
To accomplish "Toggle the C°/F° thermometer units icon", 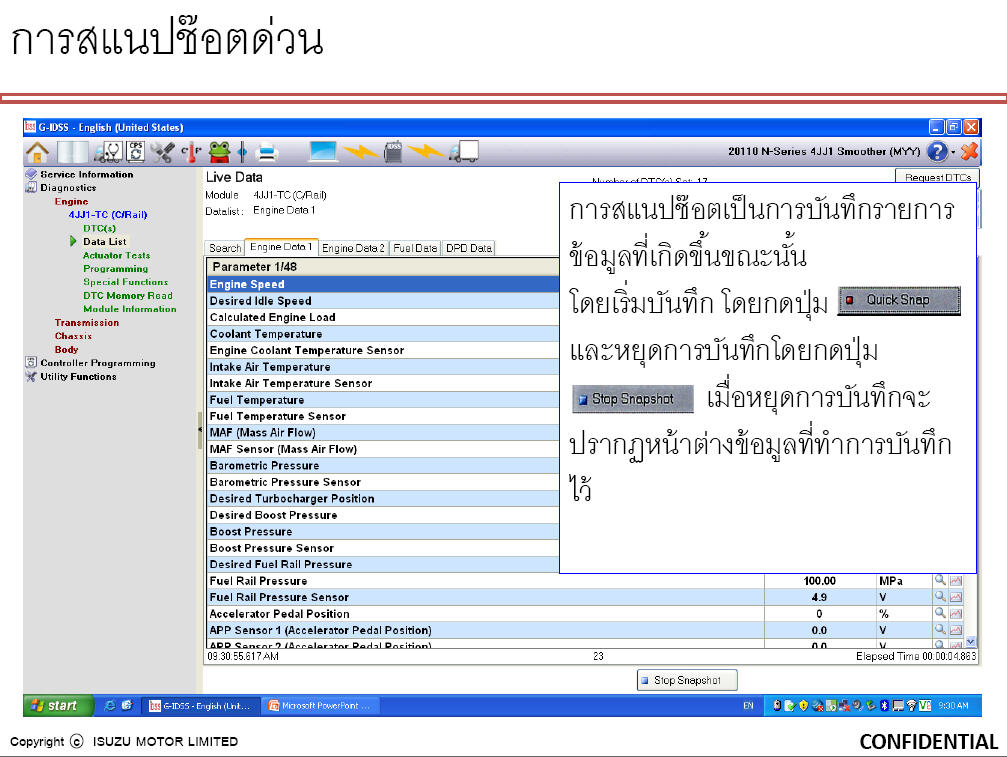I will tap(191, 152).
